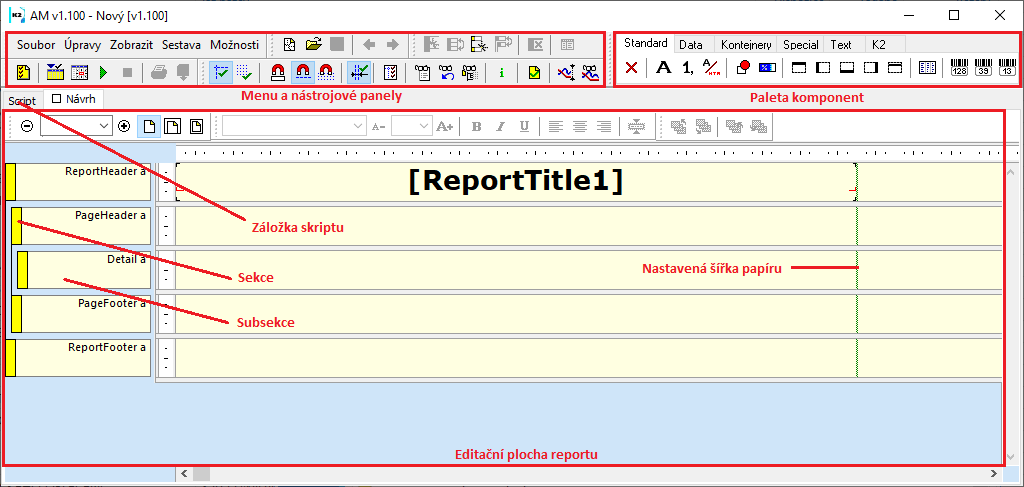Click the first glasses-and-list icon
The image size is (1024, 487).
click(423, 72)
